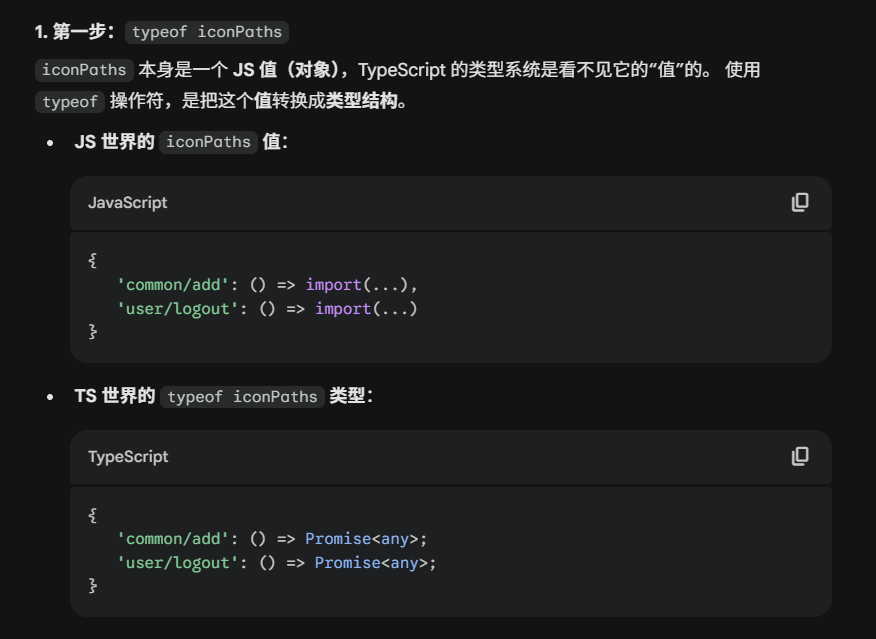Click the TypeScript code block language label
Image resolution: width=876 pixels, height=639 pixels.
click(128, 456)
